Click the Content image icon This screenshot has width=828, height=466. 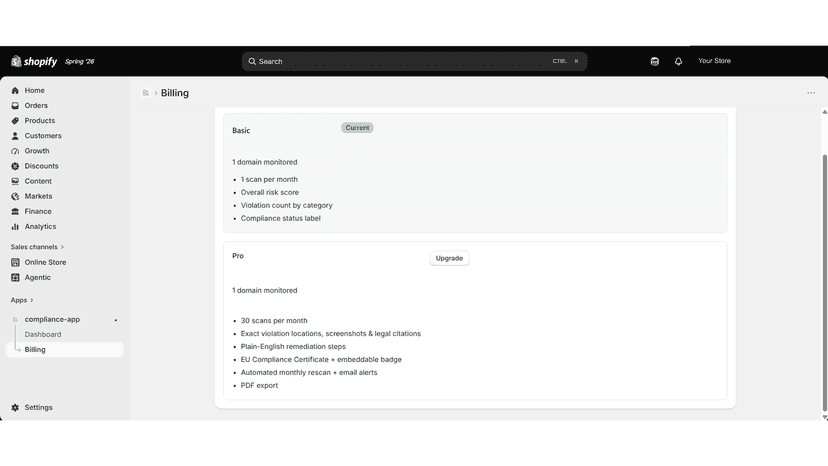coord(15,181)
